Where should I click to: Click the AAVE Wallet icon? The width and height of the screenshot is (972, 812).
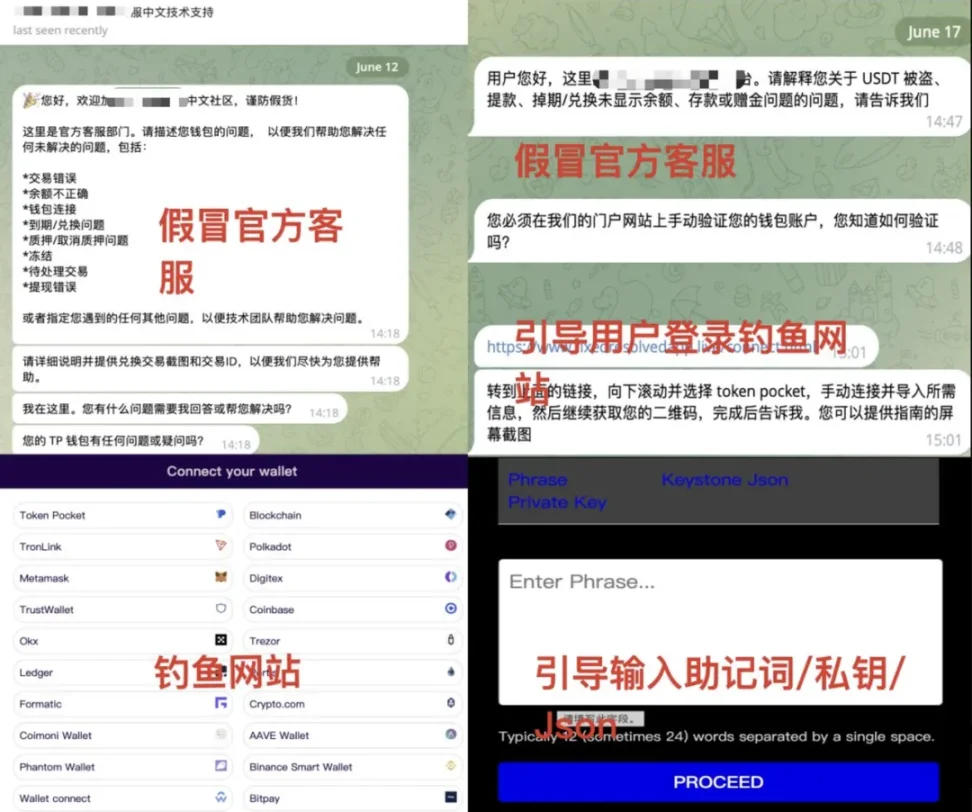451,735
